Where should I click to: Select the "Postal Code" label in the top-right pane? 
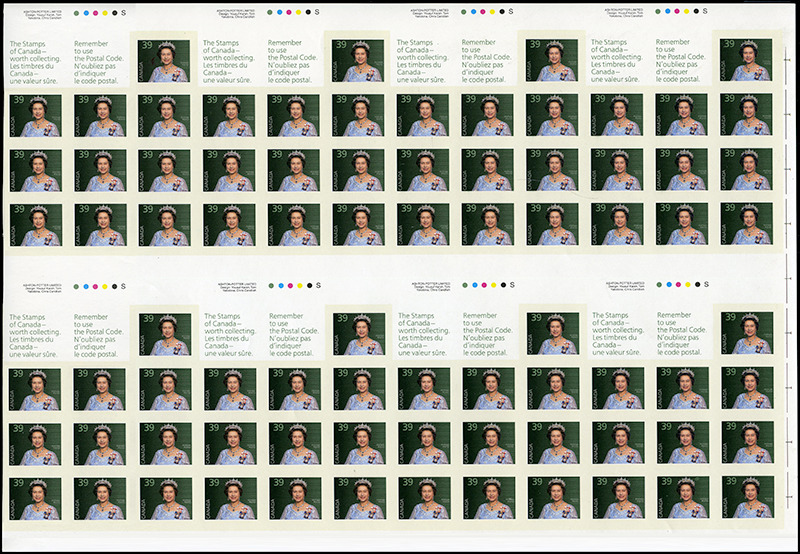(681, 62)
